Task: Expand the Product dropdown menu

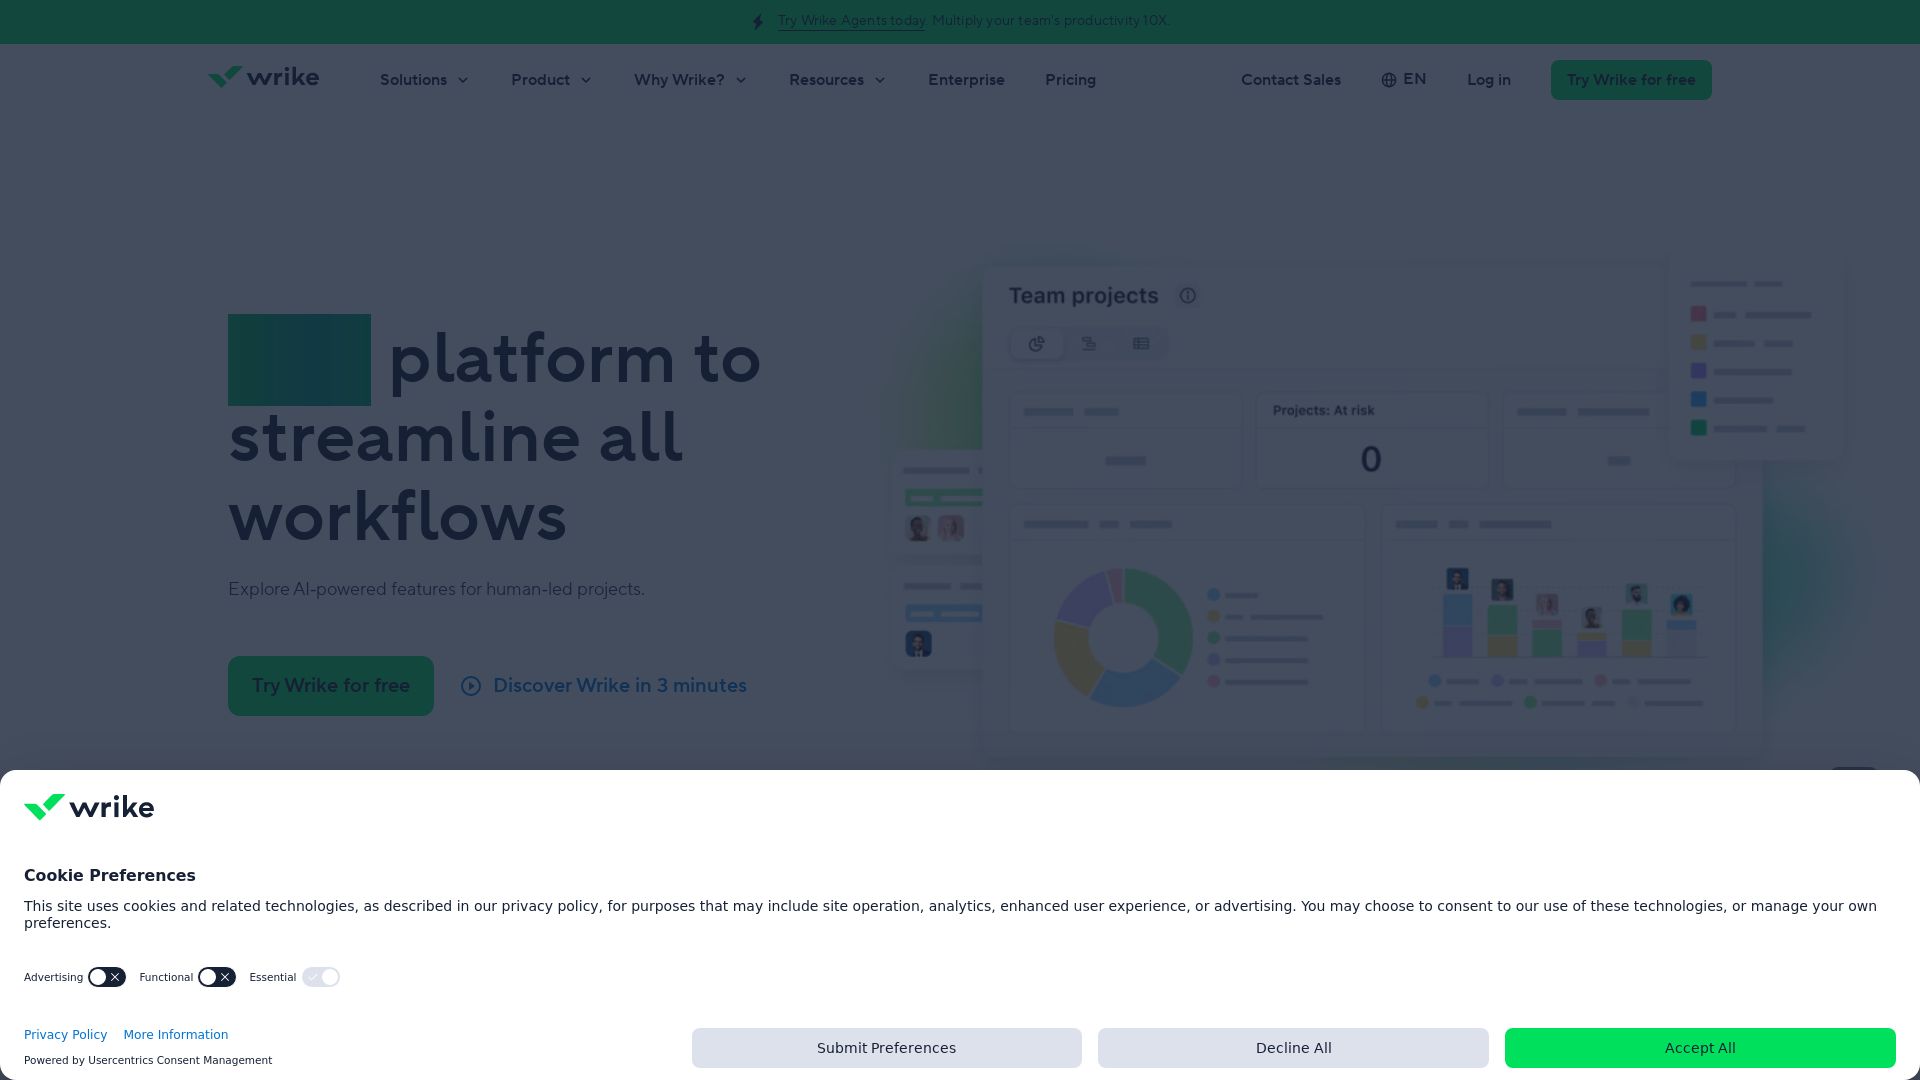Action: pyautogui.click(x=551, y=80)
